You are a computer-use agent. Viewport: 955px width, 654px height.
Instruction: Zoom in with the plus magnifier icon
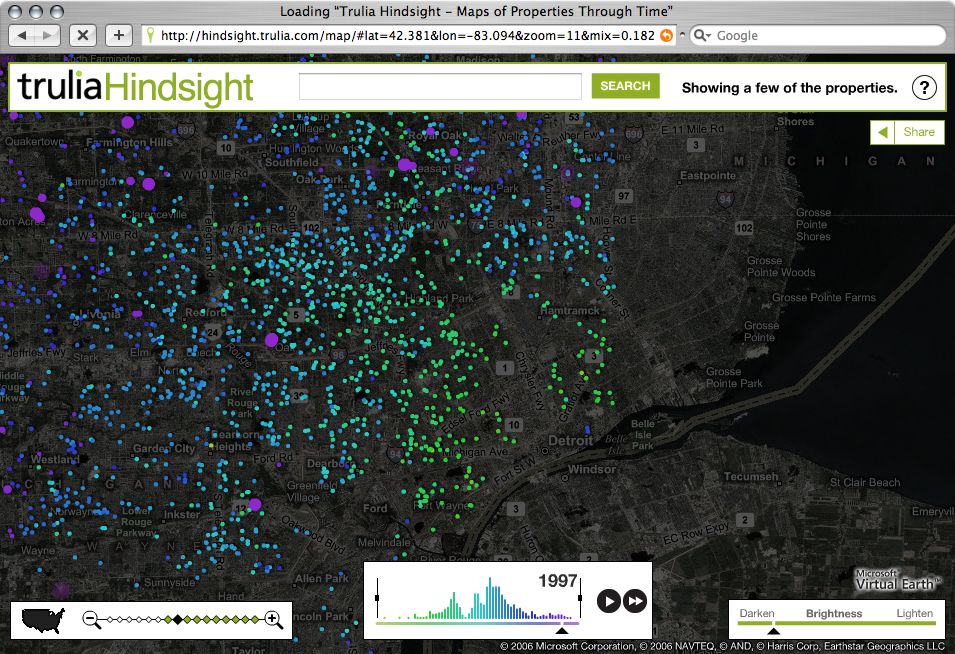coord(272,618)
